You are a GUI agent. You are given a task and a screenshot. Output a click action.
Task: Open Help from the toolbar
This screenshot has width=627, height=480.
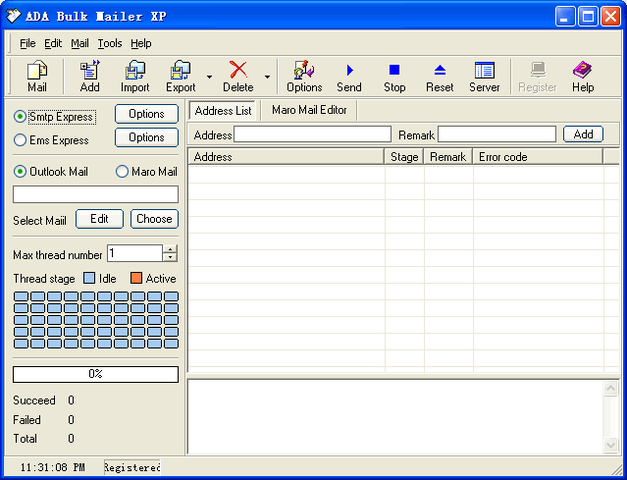point(583,76)
